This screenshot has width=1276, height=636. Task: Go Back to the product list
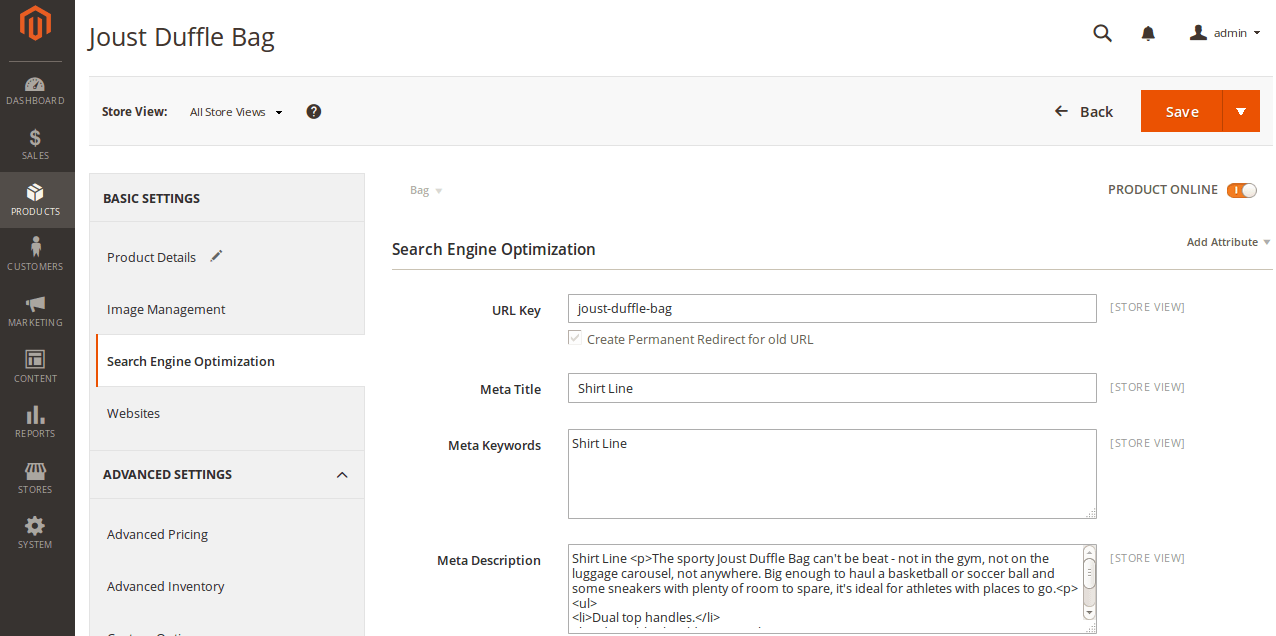(1084, 111)
